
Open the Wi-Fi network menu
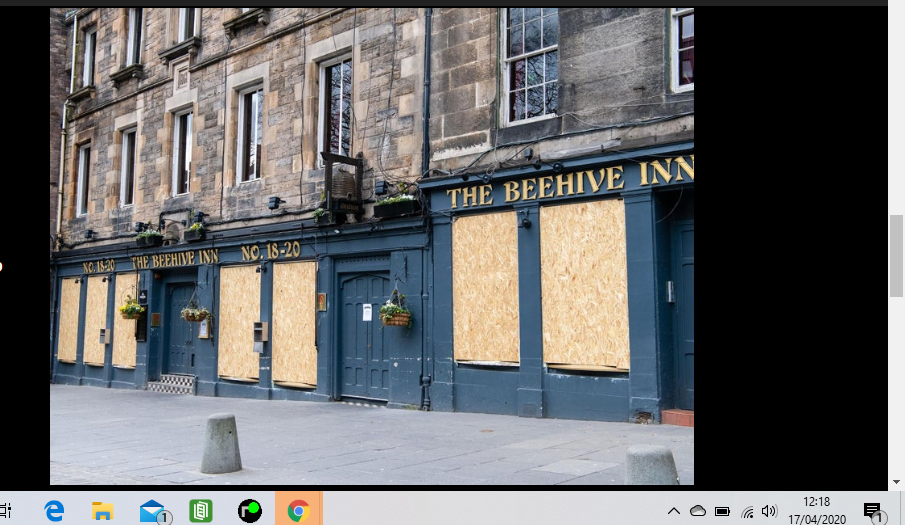coord(747,511)
